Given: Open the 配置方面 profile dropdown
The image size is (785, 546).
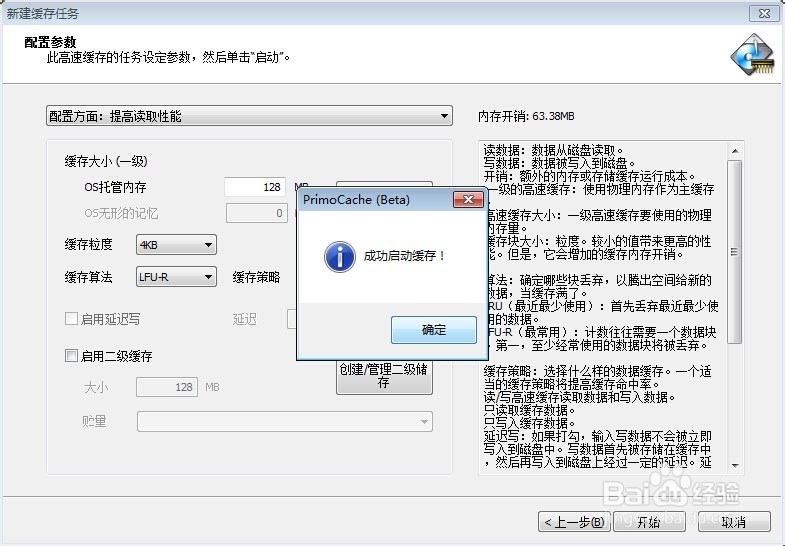Looking at the screenshot, I should [x=249, y=116].
